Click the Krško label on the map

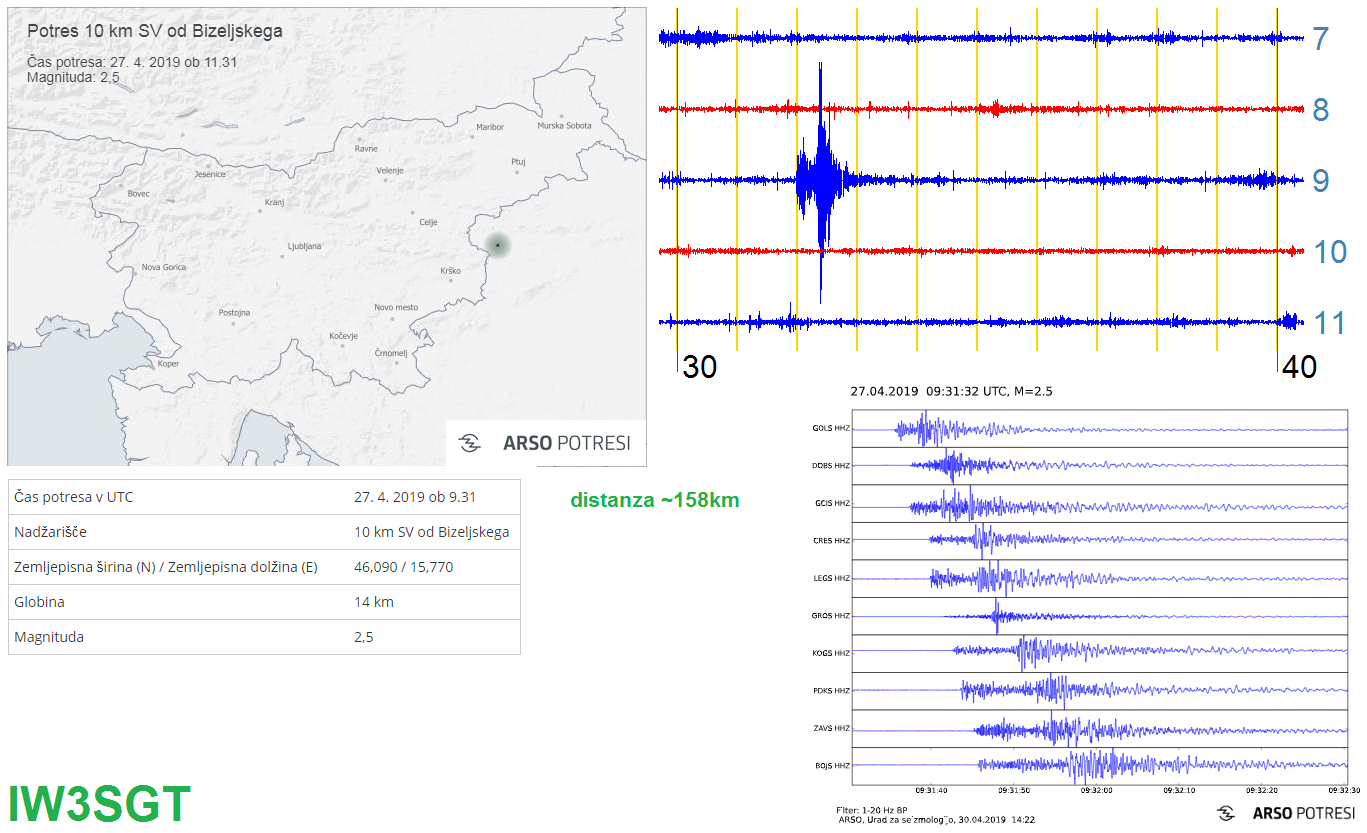tap(450, 271)
